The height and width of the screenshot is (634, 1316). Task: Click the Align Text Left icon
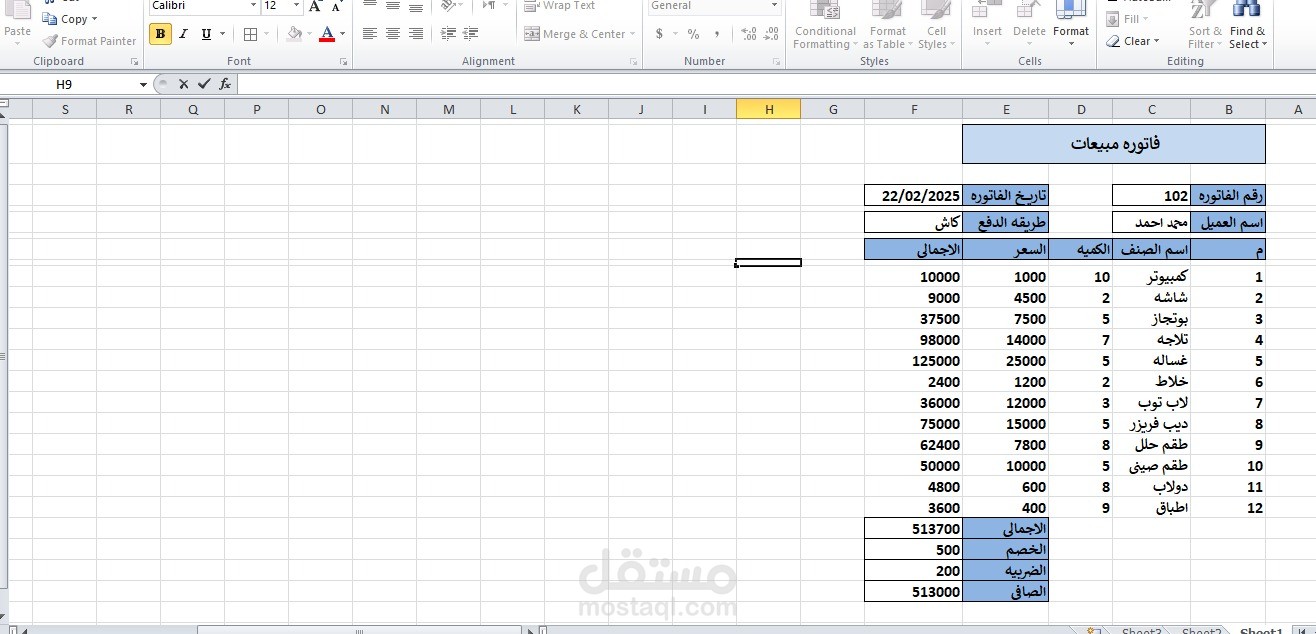pyautogui.click(x=370, y=34)
